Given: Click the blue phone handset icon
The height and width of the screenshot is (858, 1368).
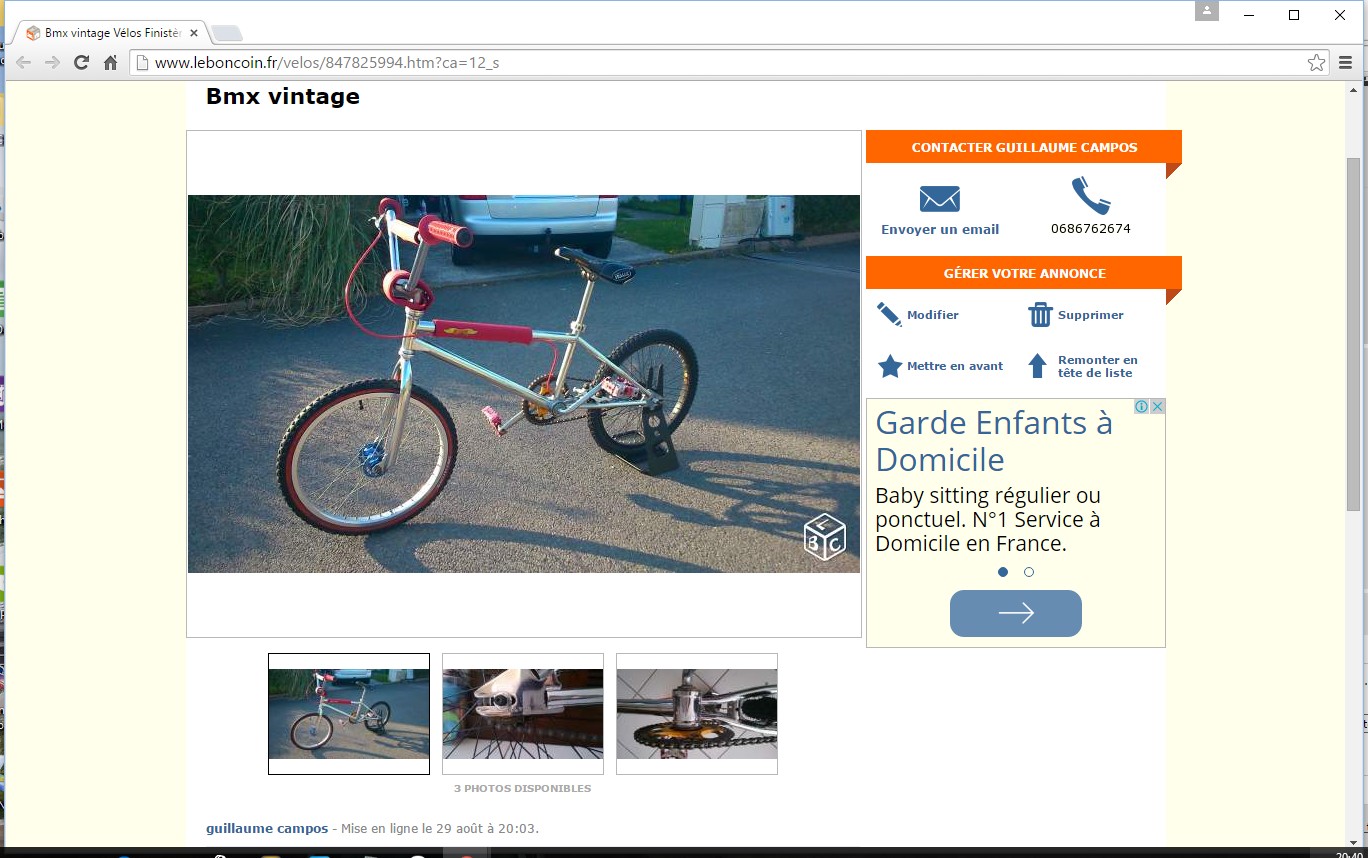Looking at the screenshot, I should tap(1090, 196).
